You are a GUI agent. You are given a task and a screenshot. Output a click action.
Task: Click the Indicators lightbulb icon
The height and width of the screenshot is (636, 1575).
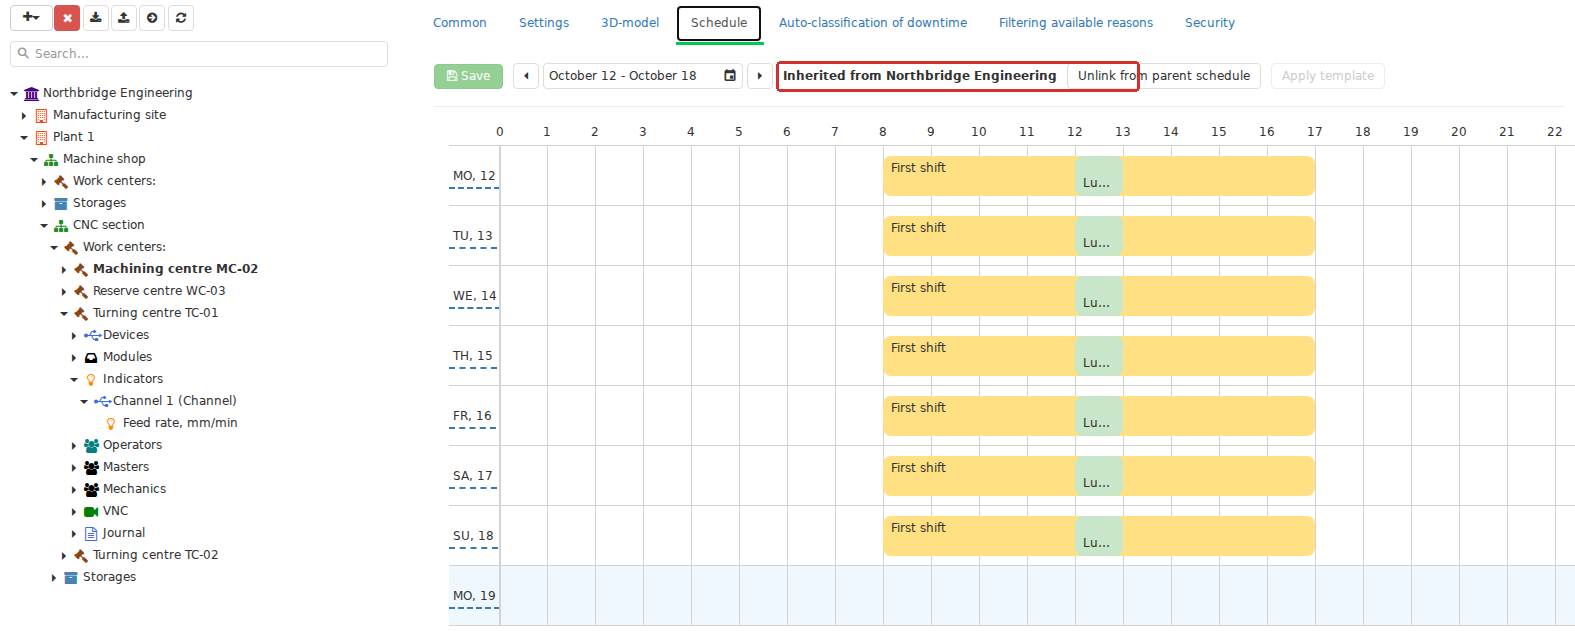tap(91, 379)
